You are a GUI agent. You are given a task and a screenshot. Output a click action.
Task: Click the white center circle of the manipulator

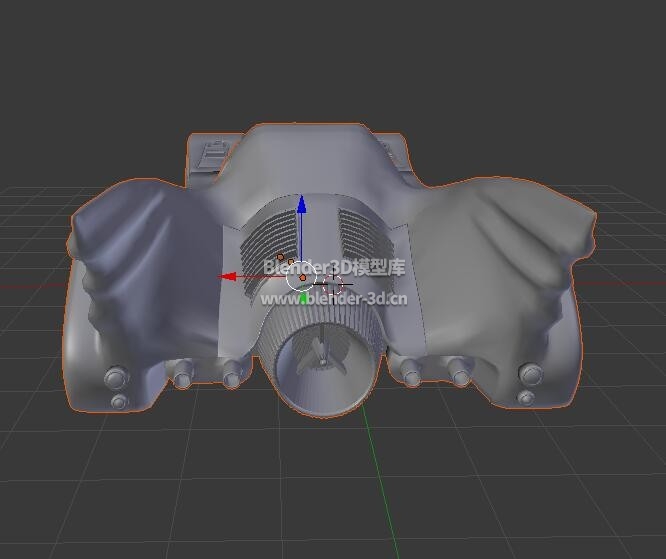pos(301,277)
